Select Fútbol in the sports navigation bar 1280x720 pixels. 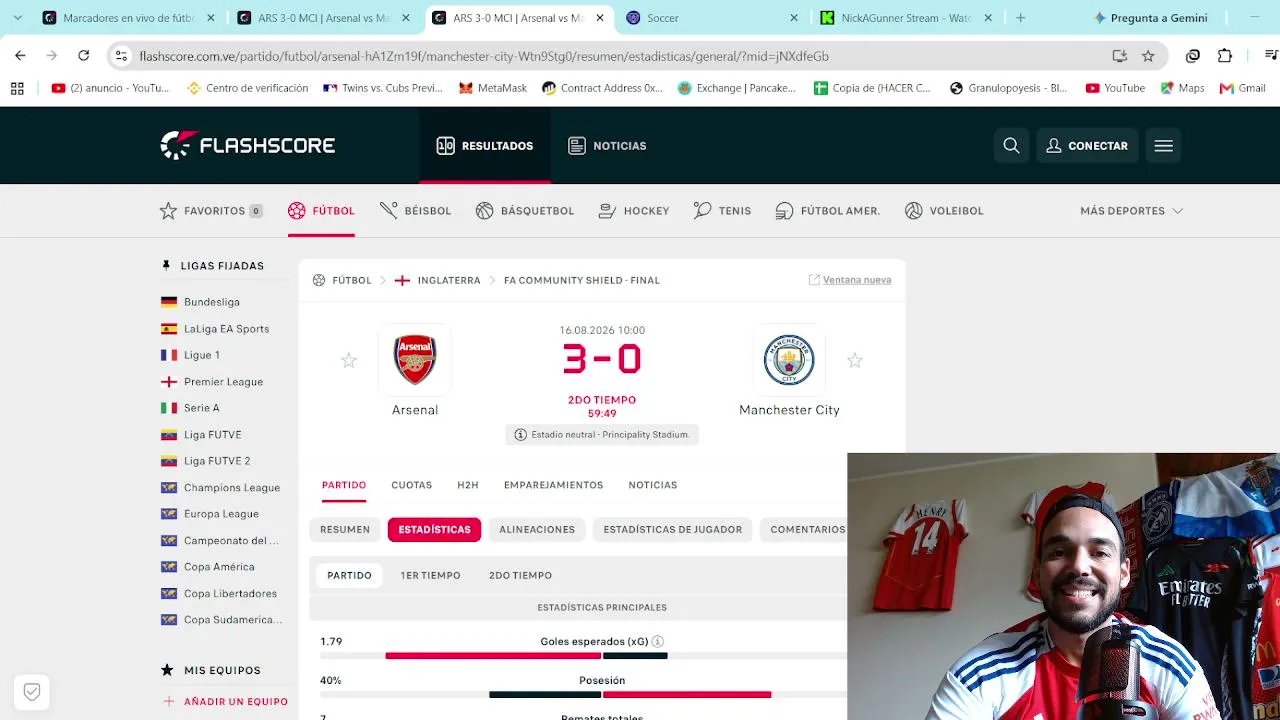pos(321,211)
